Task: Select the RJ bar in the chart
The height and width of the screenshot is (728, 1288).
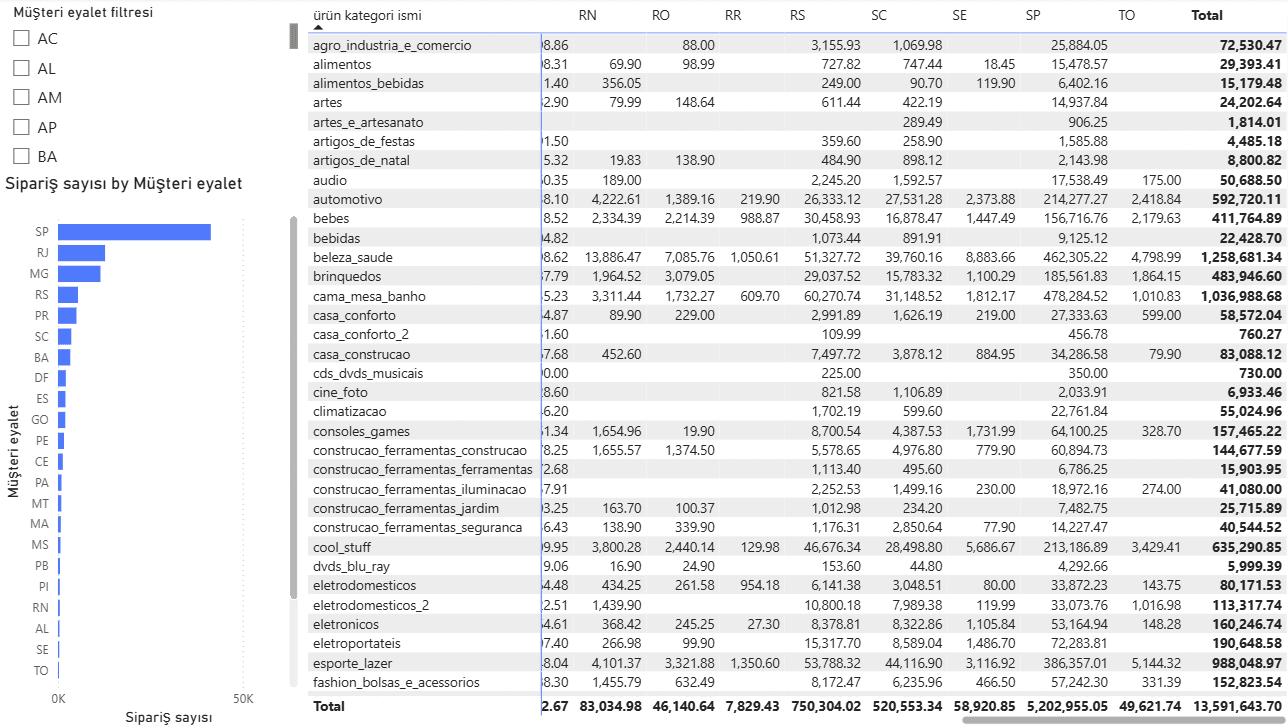Action: (81, 253)
